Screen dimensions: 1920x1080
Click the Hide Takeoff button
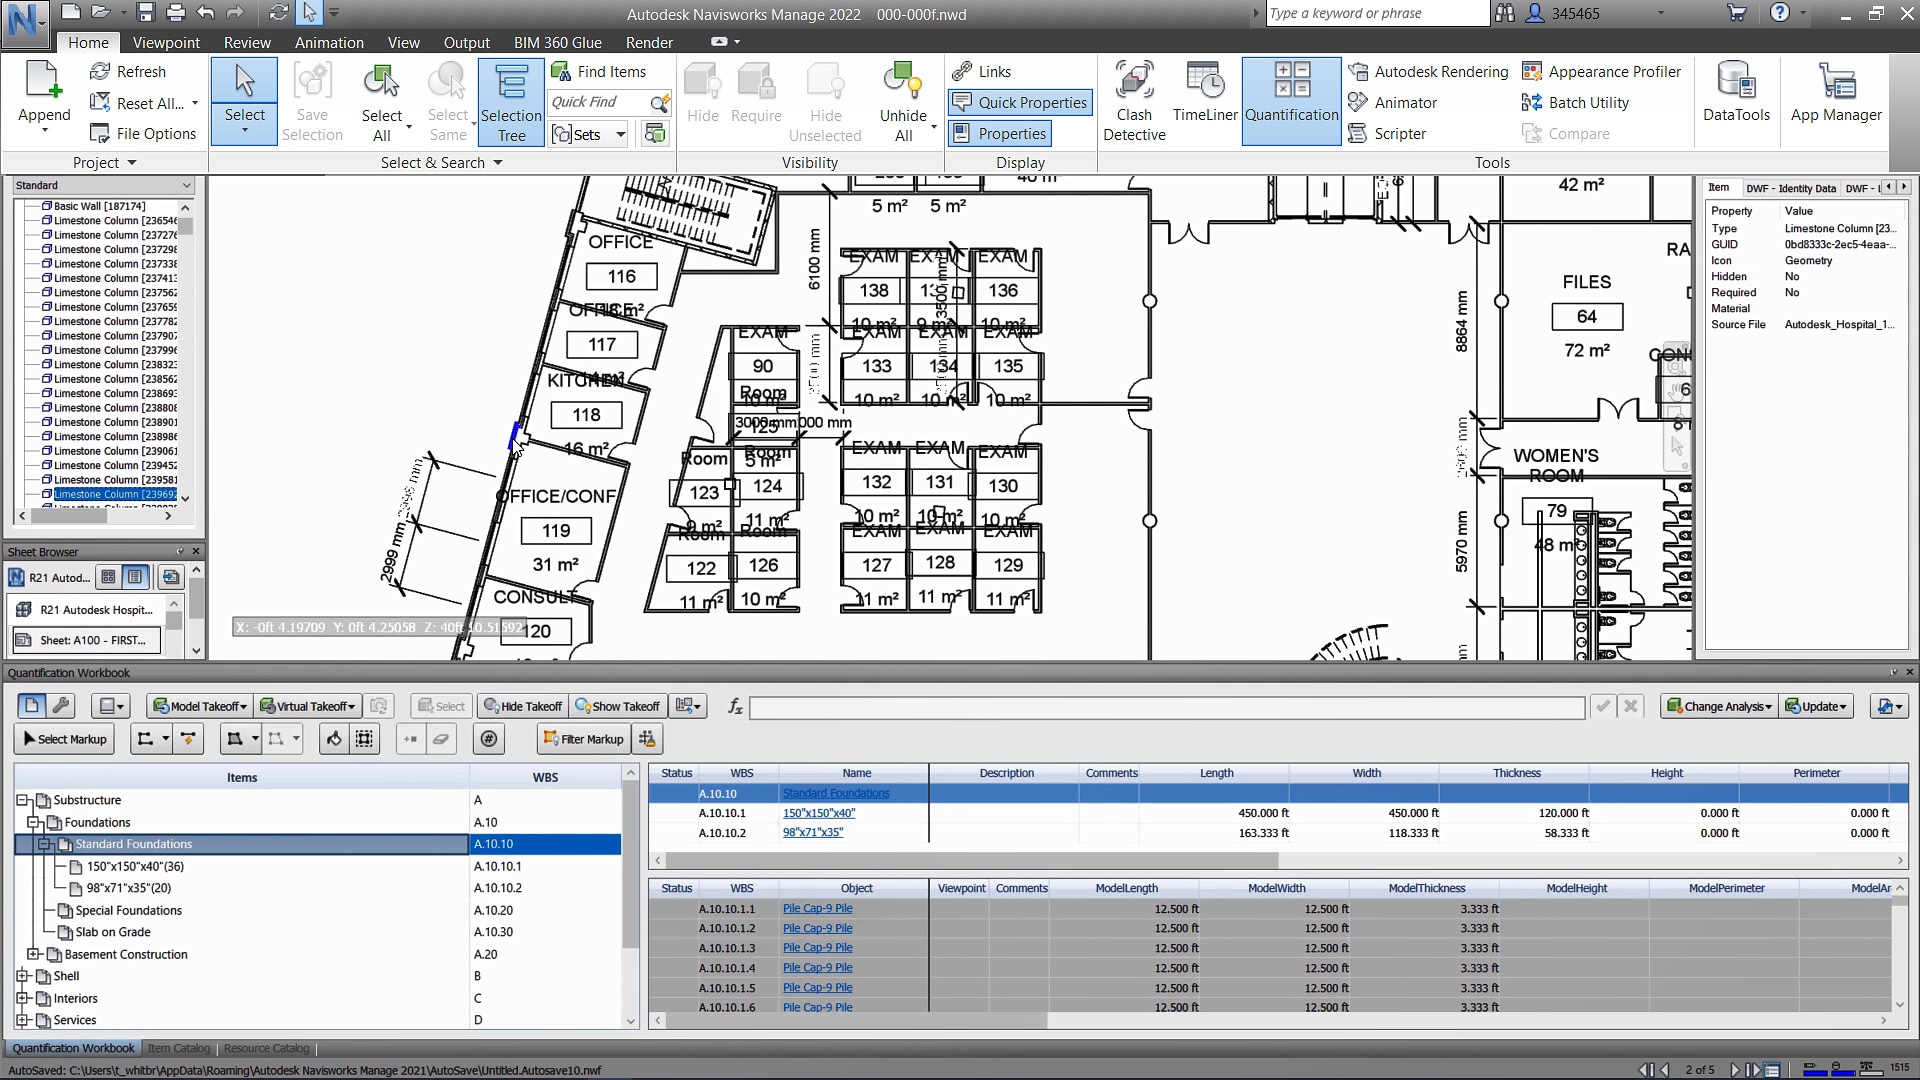pyautogui.click(x=522, y=706)
